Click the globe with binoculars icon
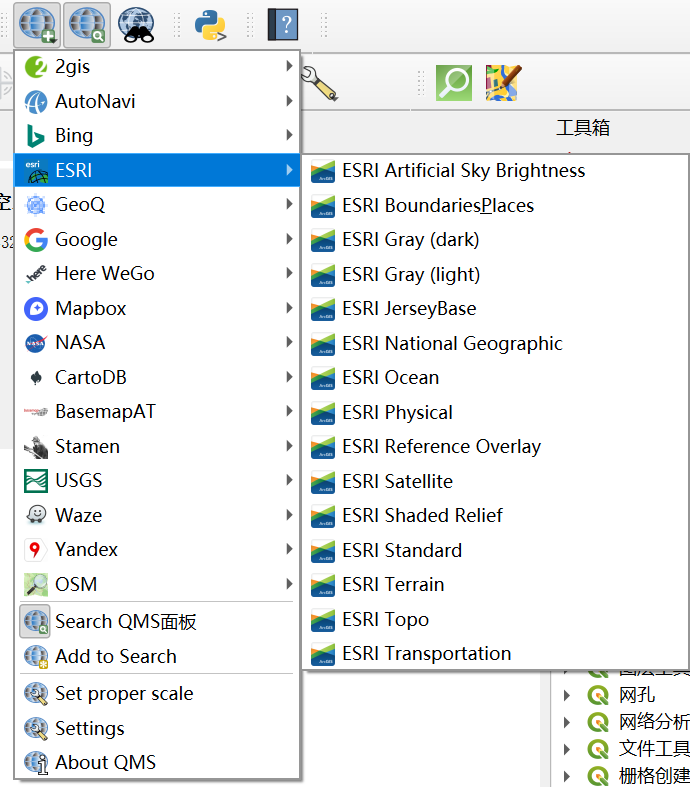The height and width of the screenshot is (787, 690). (x=136, y=25)
